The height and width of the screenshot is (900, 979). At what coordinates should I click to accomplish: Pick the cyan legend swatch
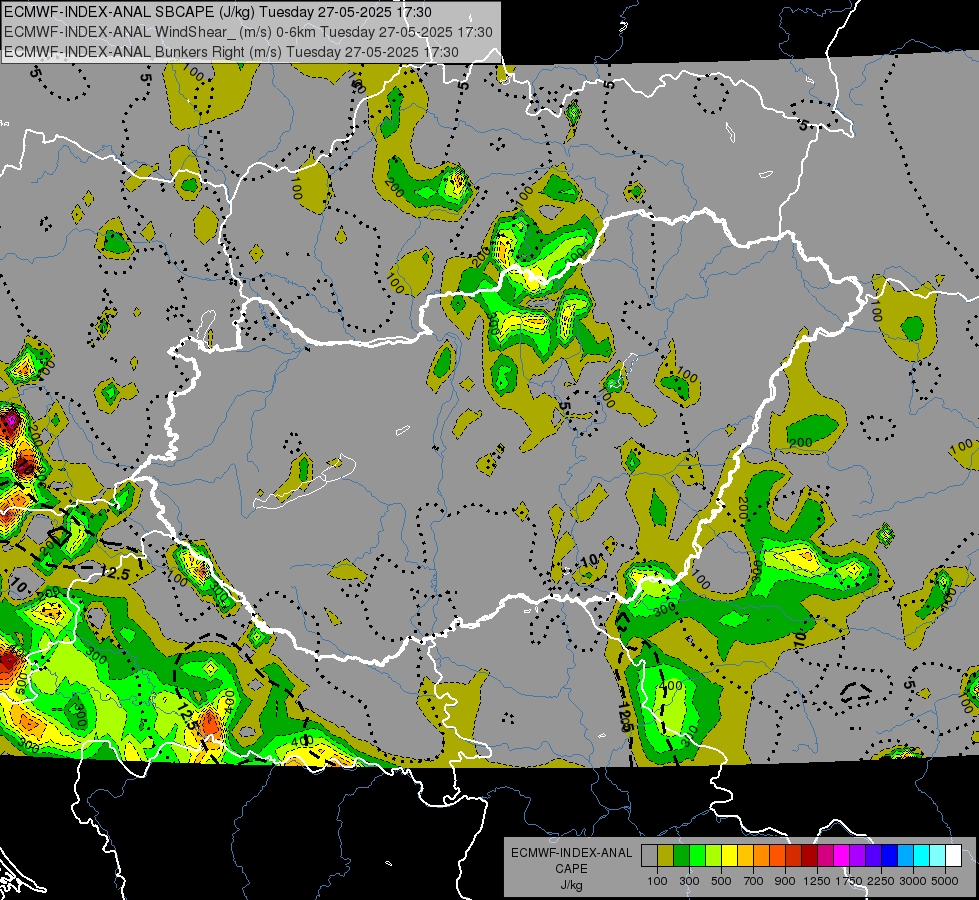point(922,856)
